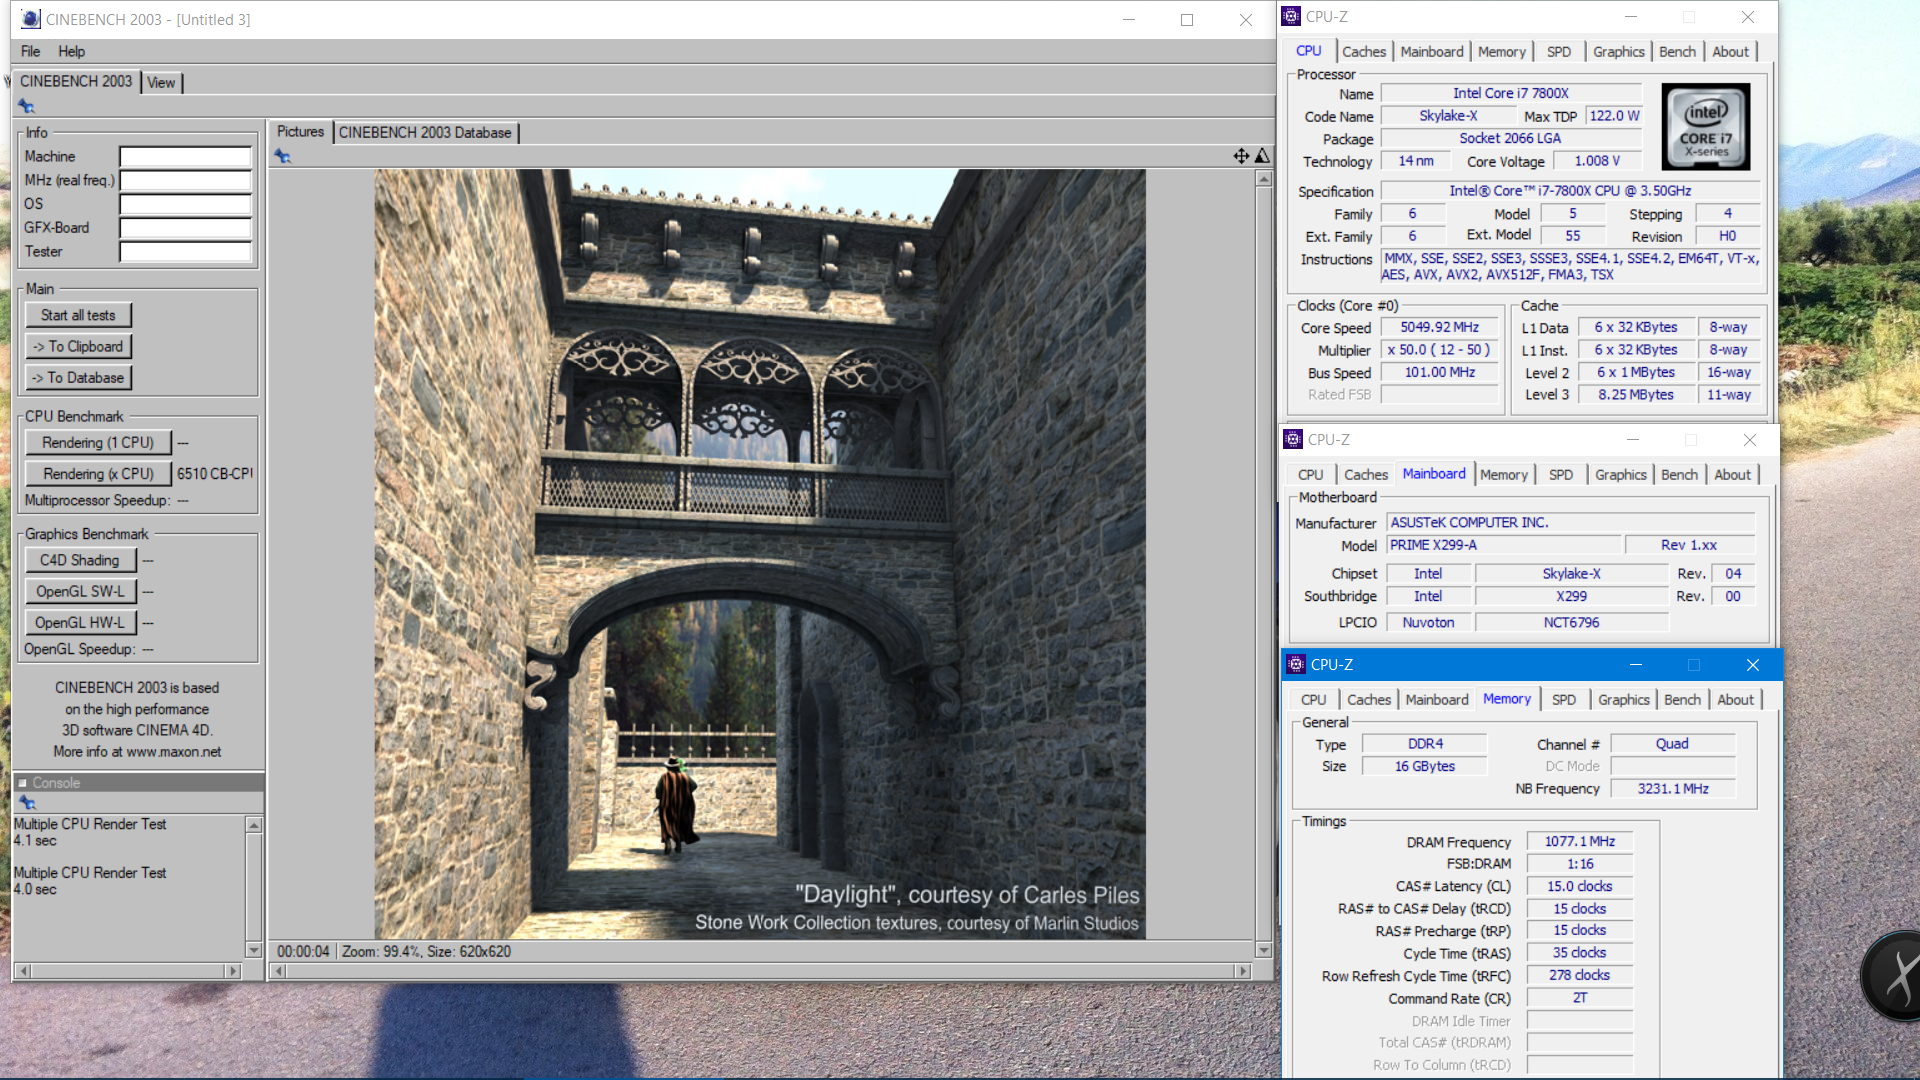The image size is (1920, 1080).
Task: Click the CPU-Z icon in the top CPU window title
Action: click(x=1291, y=16)
